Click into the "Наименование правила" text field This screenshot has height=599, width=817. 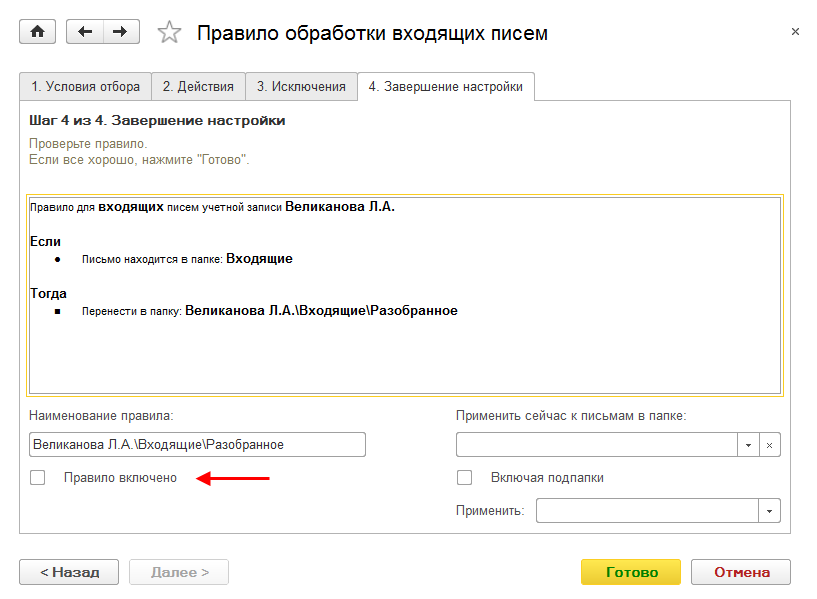pos(197,444)
